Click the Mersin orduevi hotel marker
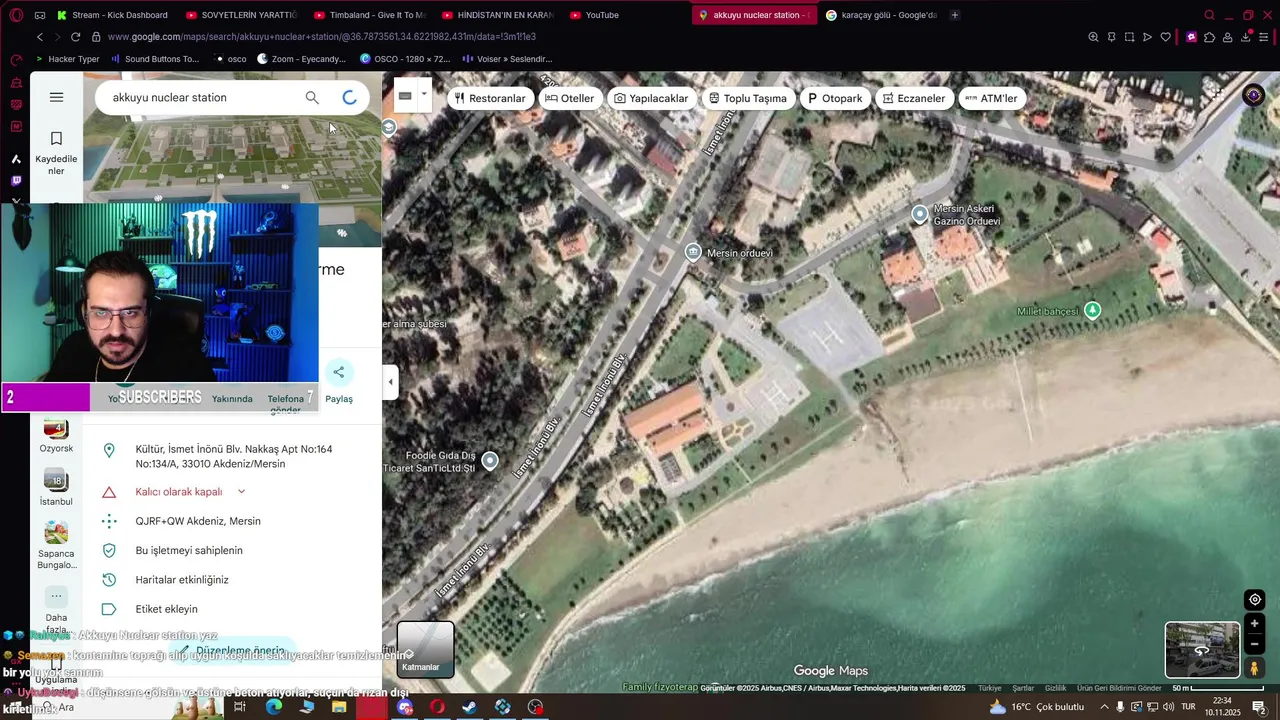This screenshot has width=1280, height=720. coord(693,252)
